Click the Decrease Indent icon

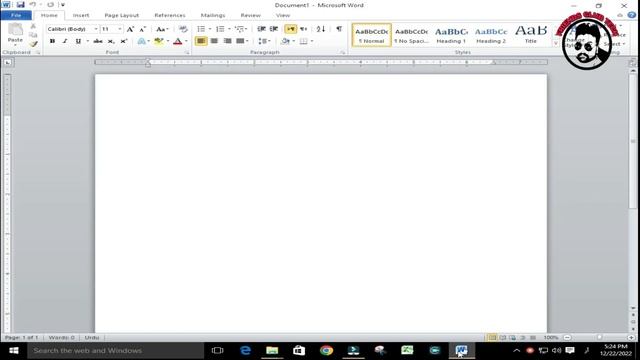[x=262, y=29]
